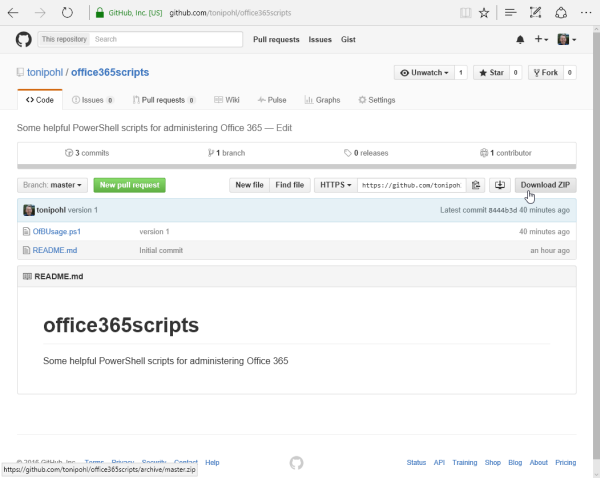Open the user avatar menu
The height and width of the screenshot is (478, 600).
(x=566, y=40)
